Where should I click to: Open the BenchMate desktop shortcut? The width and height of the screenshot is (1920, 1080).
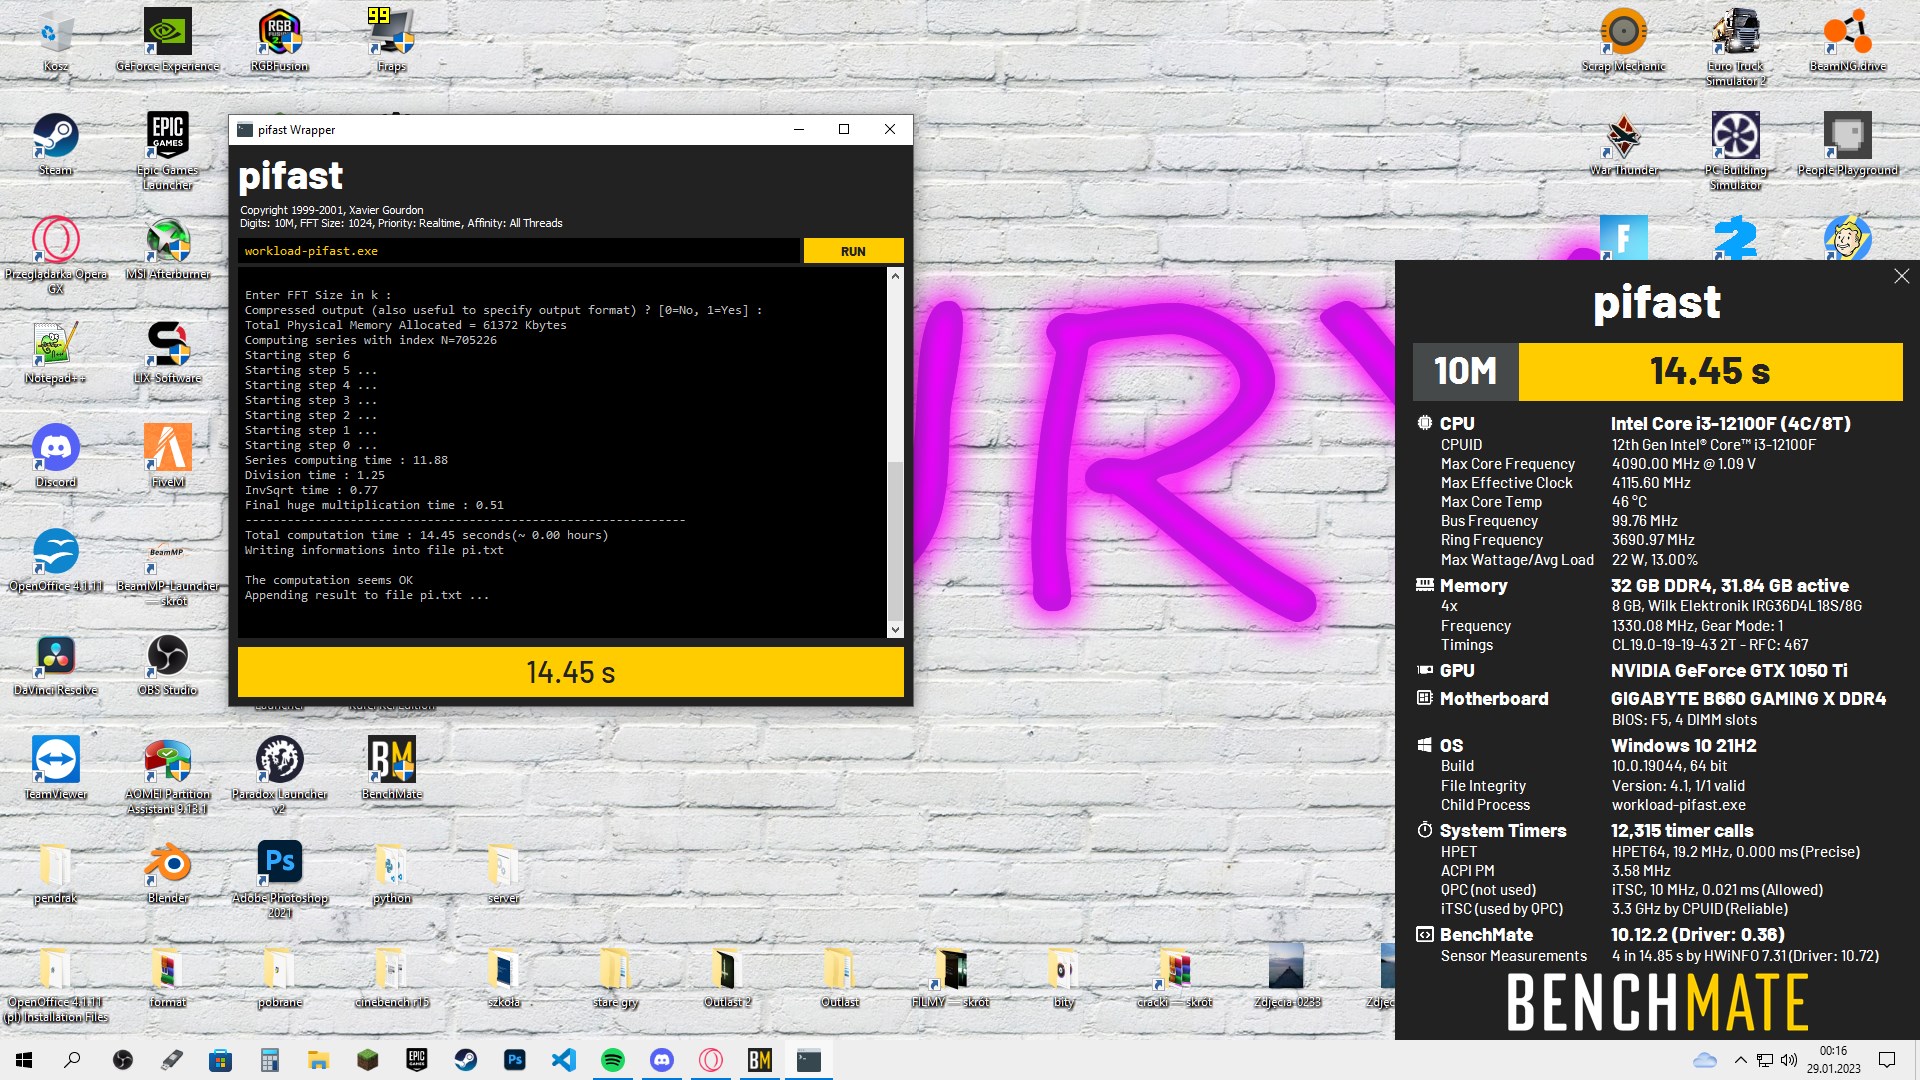392,769
